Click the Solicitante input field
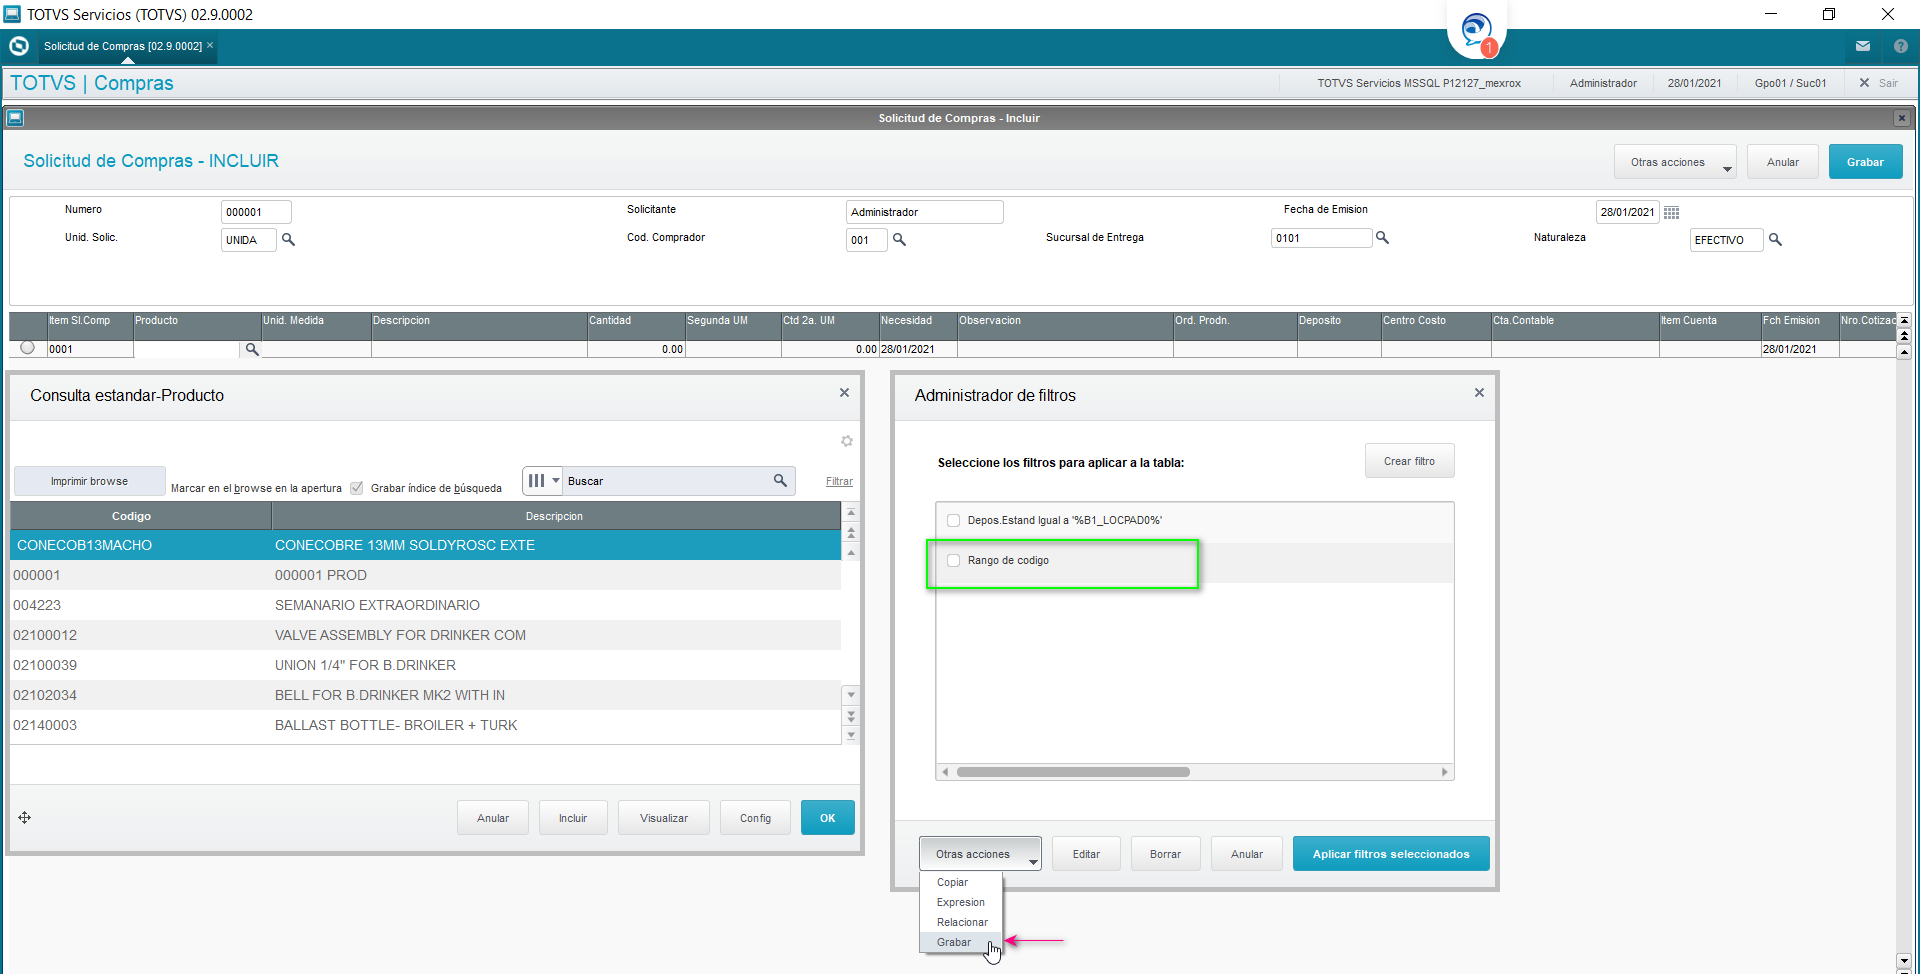 pos(924,212)
